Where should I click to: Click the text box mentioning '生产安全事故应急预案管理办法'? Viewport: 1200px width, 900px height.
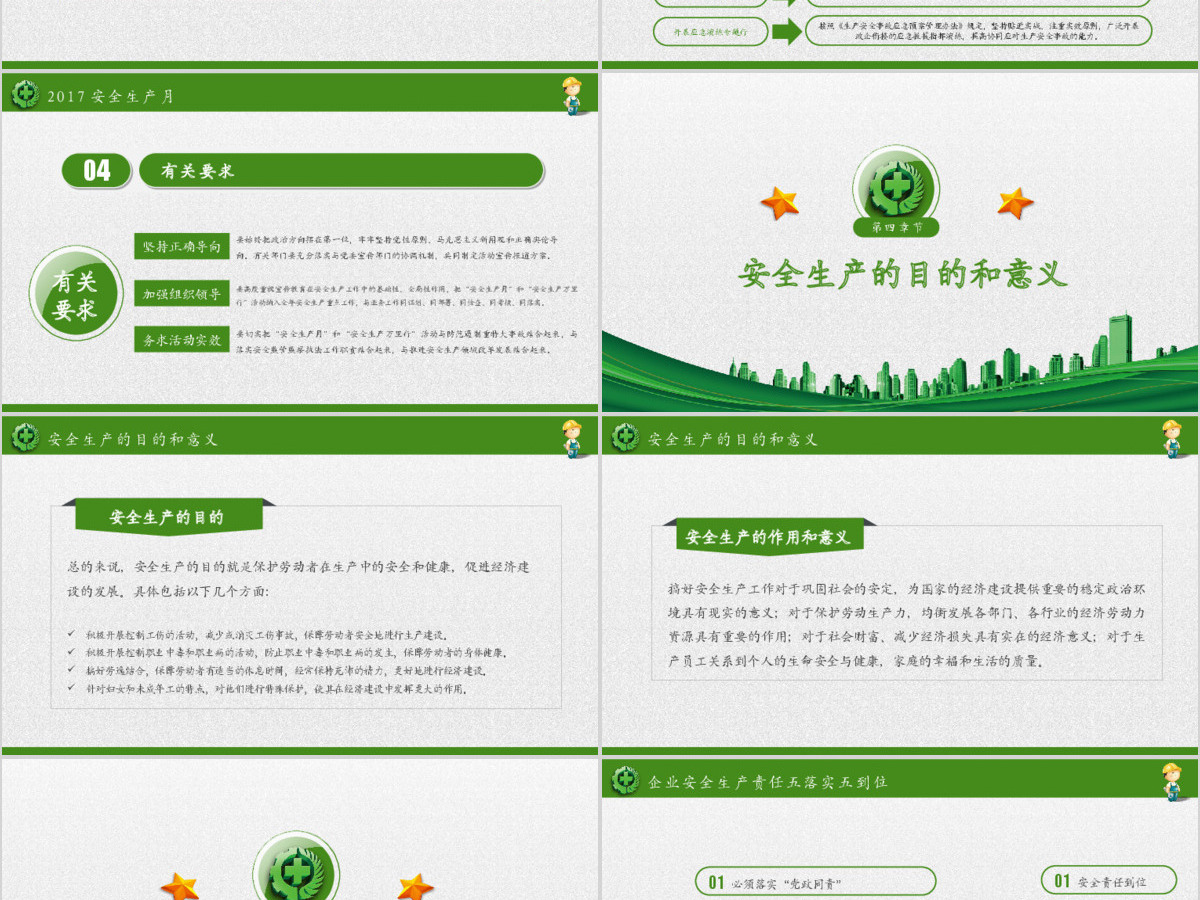pos(978,31)
